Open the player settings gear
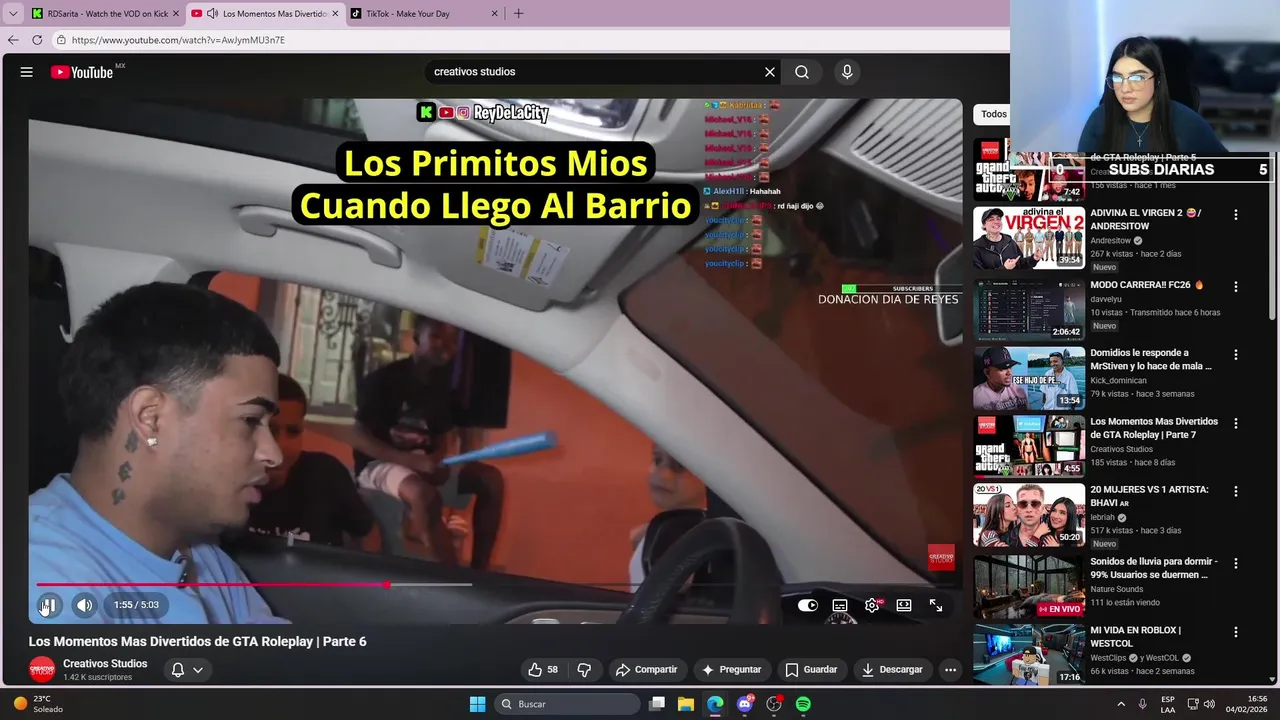 tap(872, 605)
